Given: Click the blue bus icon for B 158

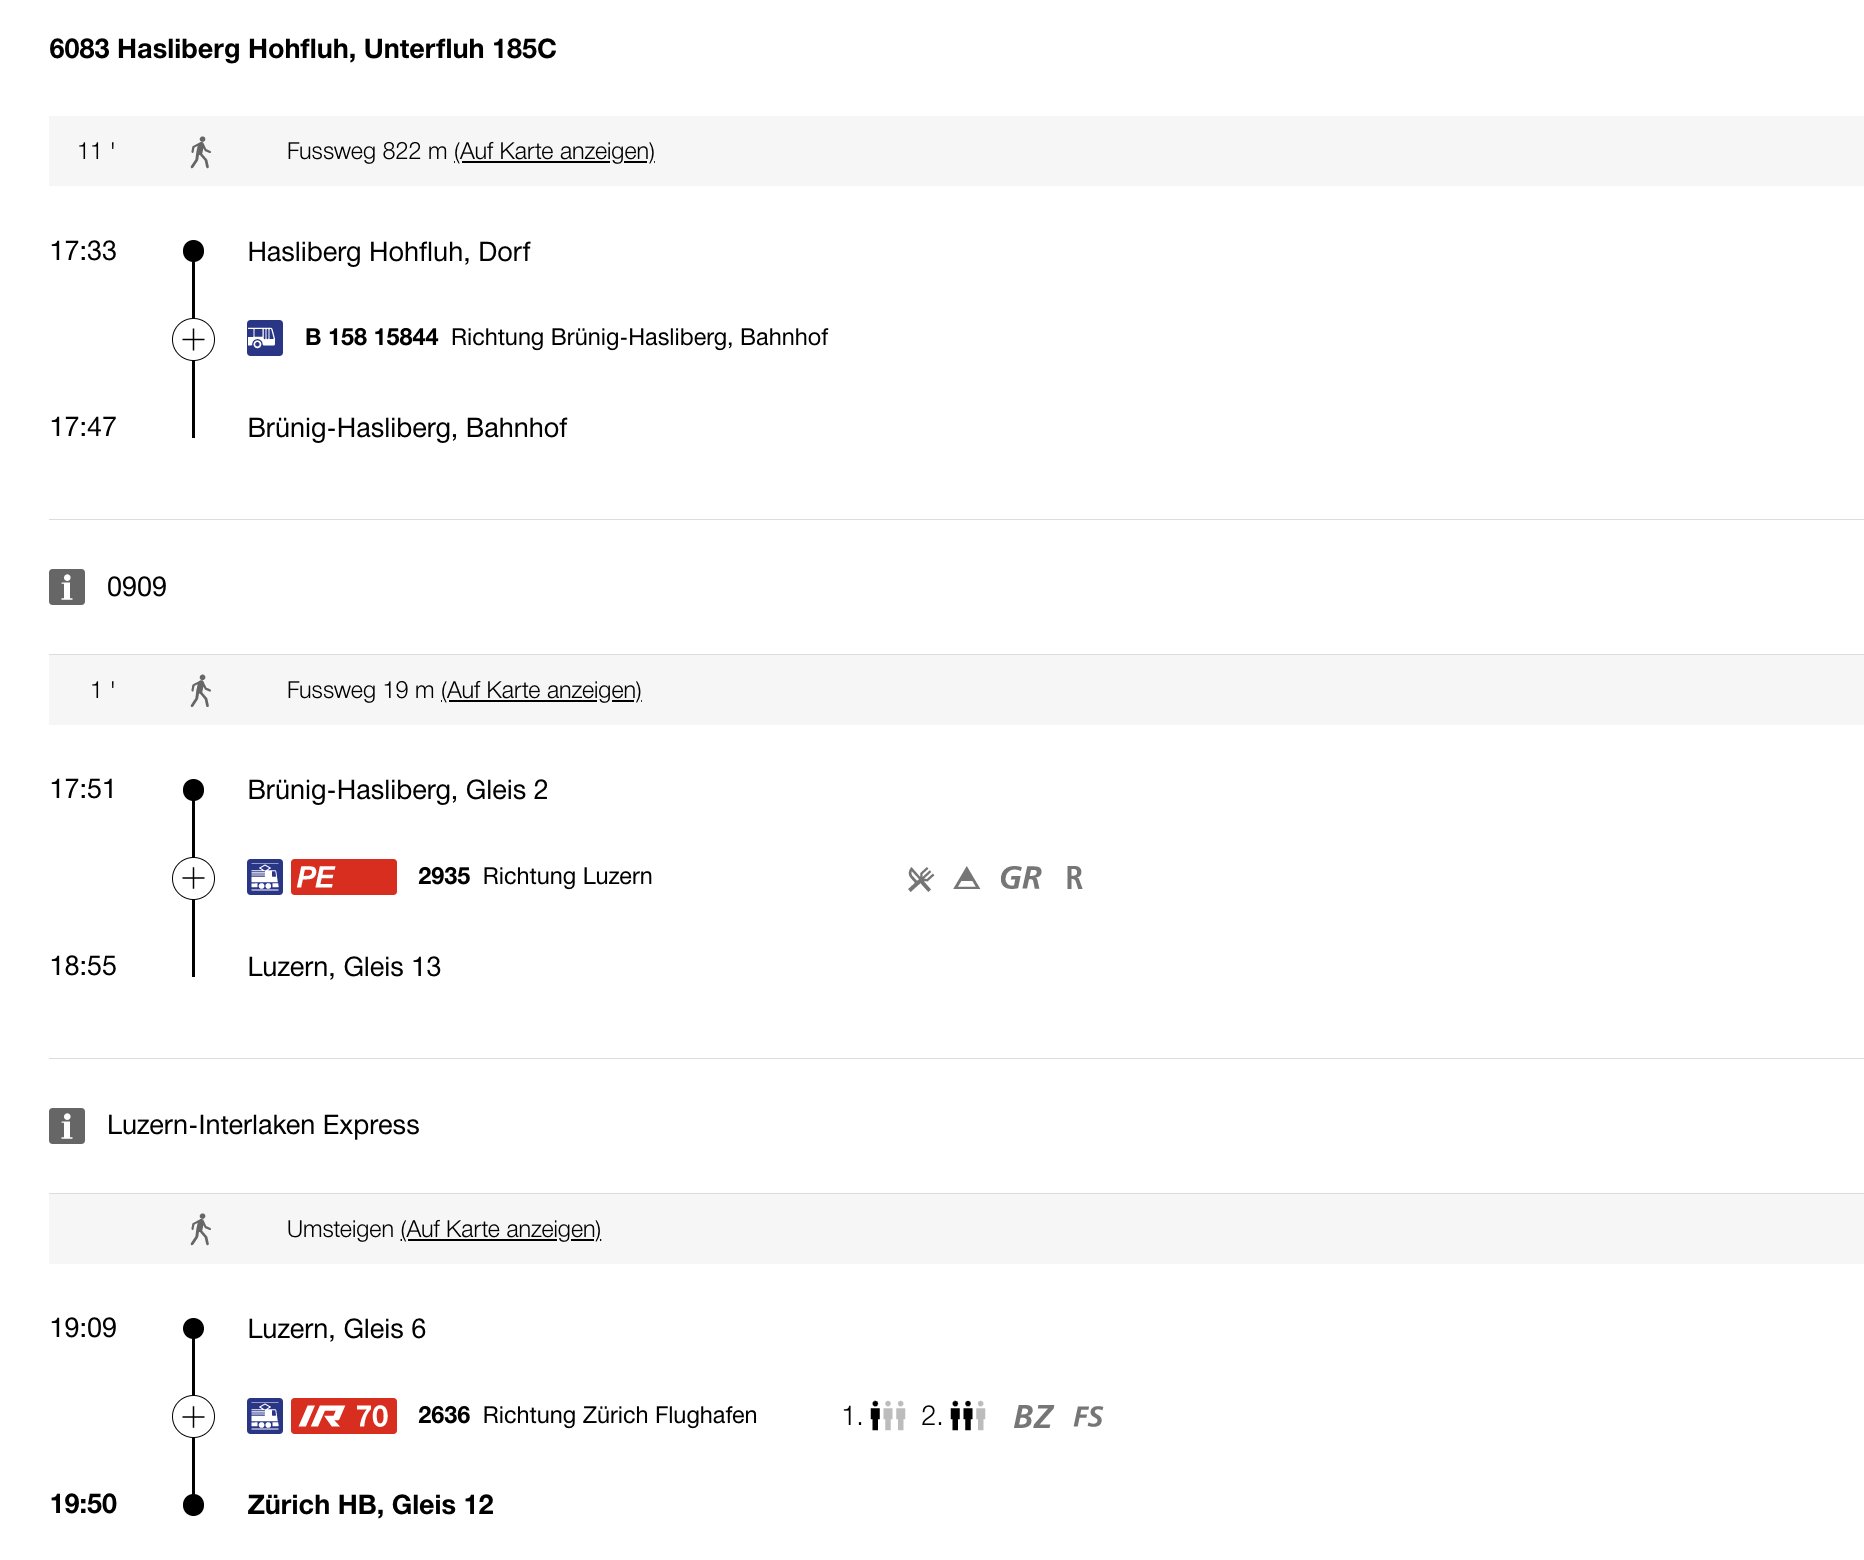Looking at the screenshot, I should point(265,338).
